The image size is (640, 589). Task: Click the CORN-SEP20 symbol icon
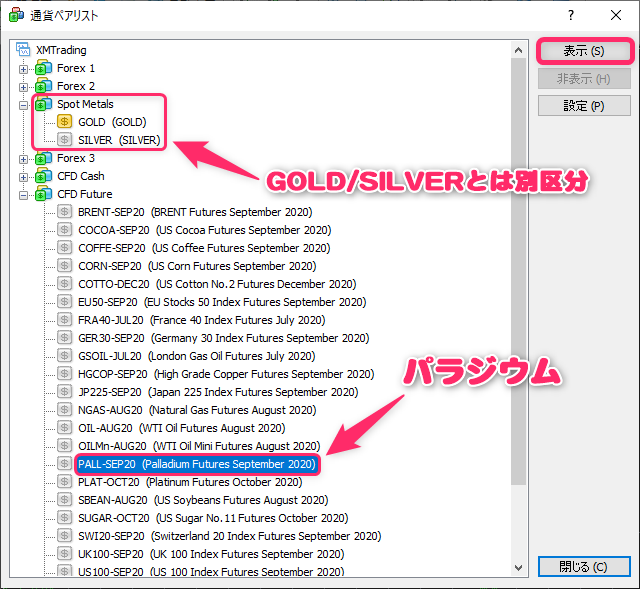click(64, 265)
